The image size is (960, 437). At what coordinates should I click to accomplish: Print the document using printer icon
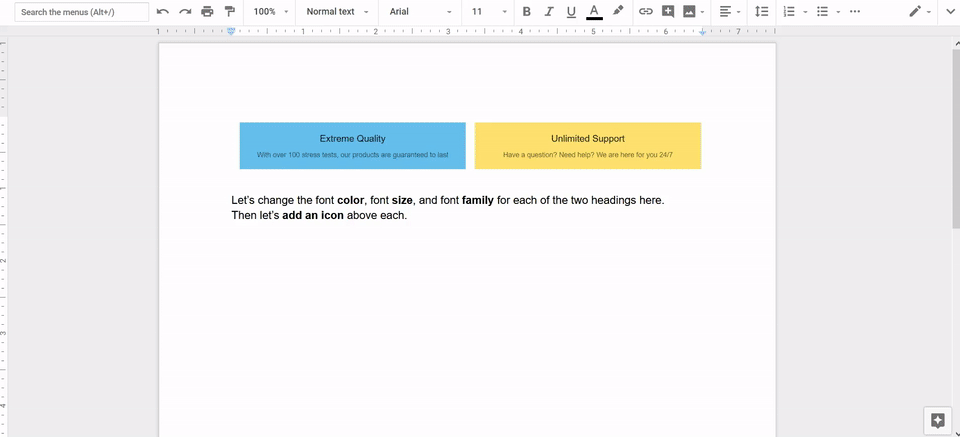coord(207,12)
